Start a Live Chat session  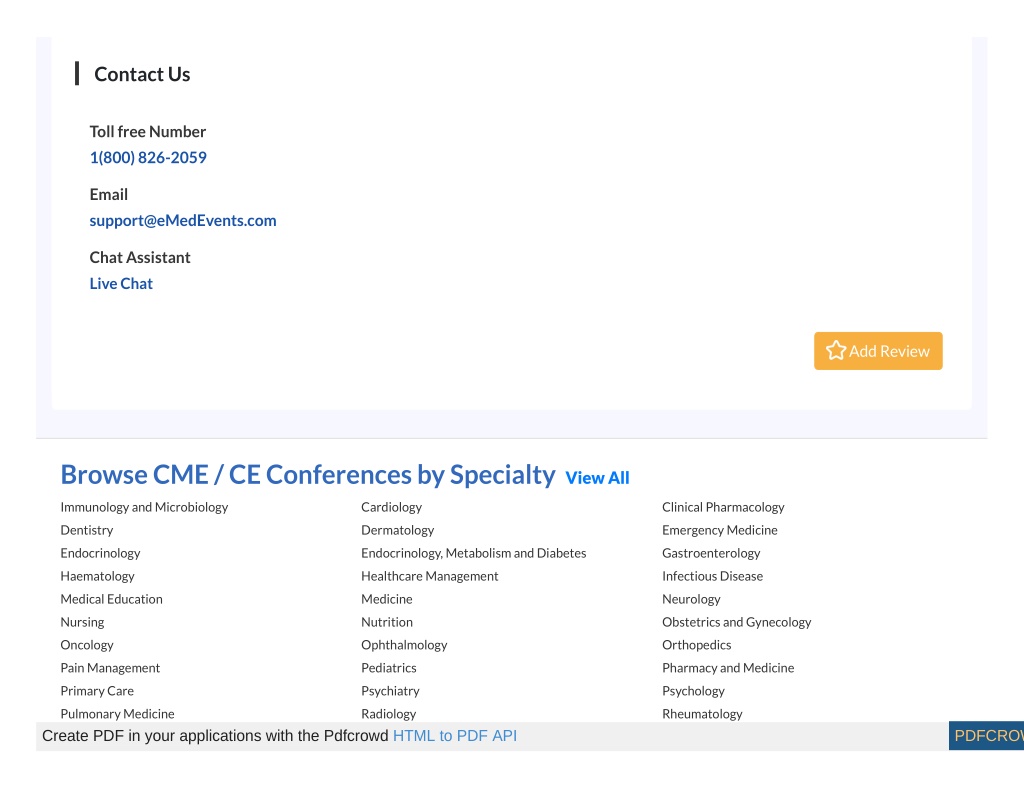point(121,283)
